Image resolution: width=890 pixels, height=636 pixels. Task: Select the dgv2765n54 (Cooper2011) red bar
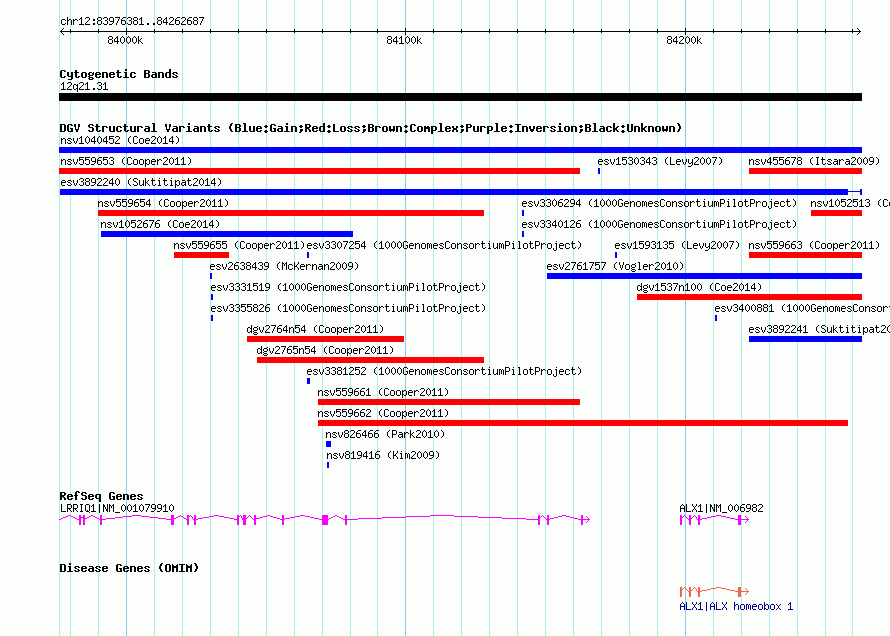click(370, 360)
